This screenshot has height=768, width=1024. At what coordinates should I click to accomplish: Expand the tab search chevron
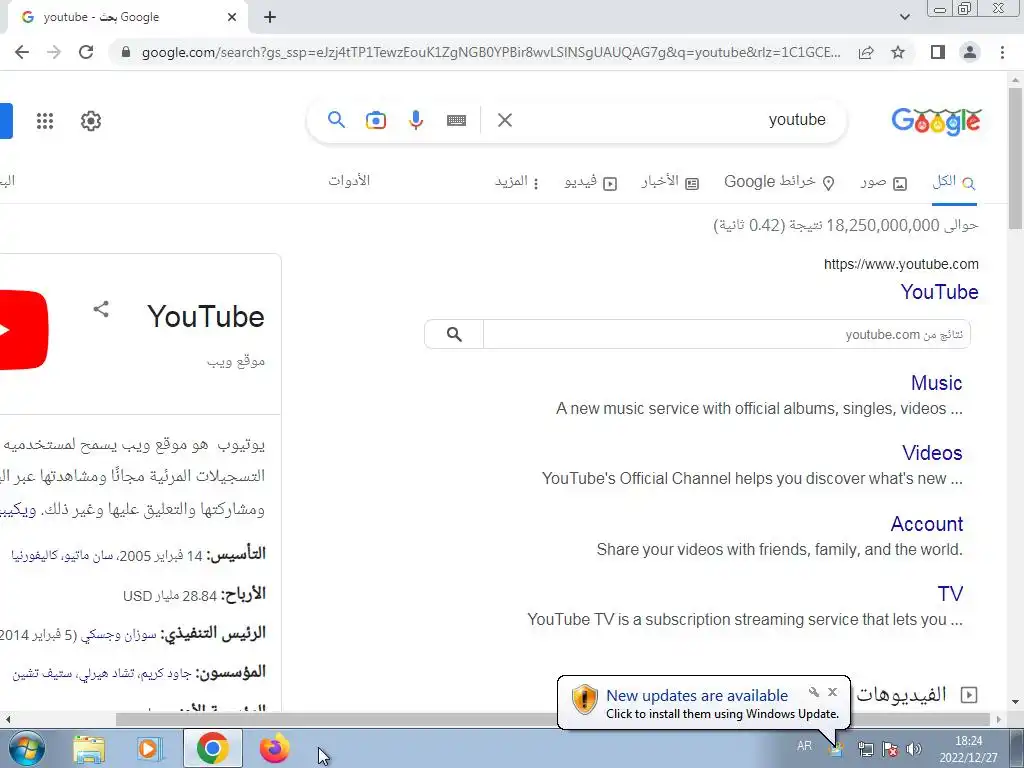904,17
